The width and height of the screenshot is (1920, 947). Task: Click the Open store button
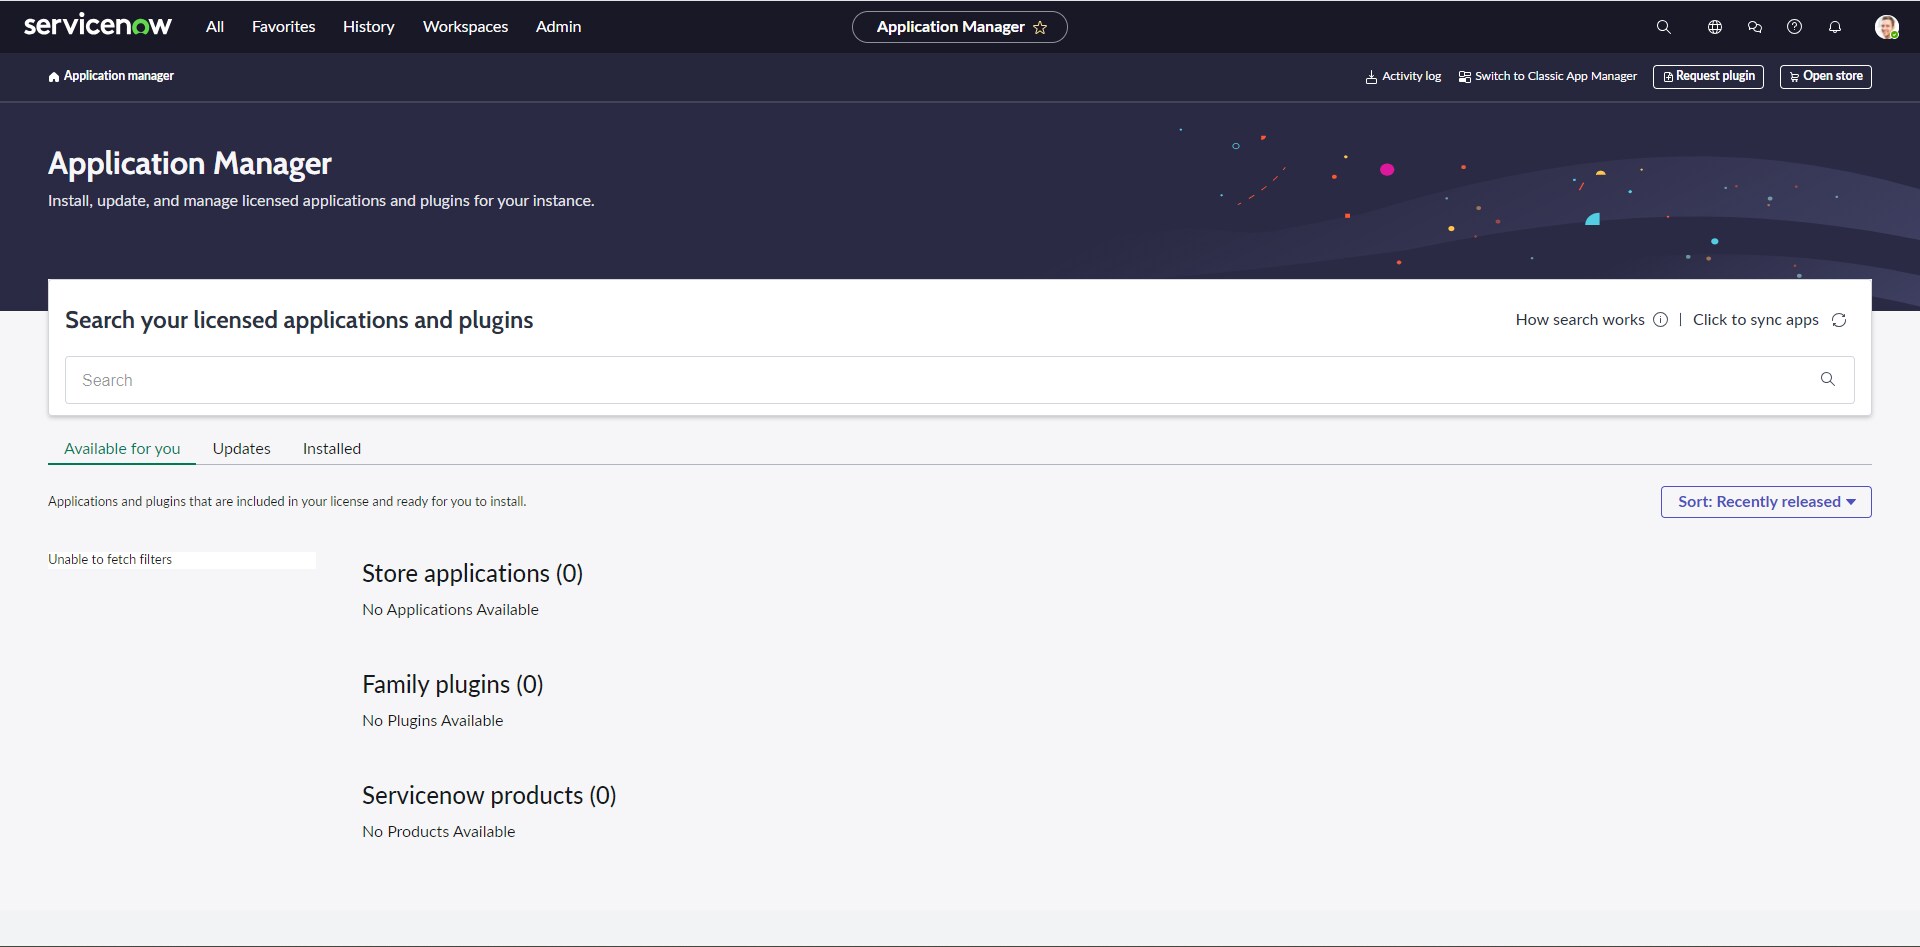pyautogui.click(x=1826, y=76)
